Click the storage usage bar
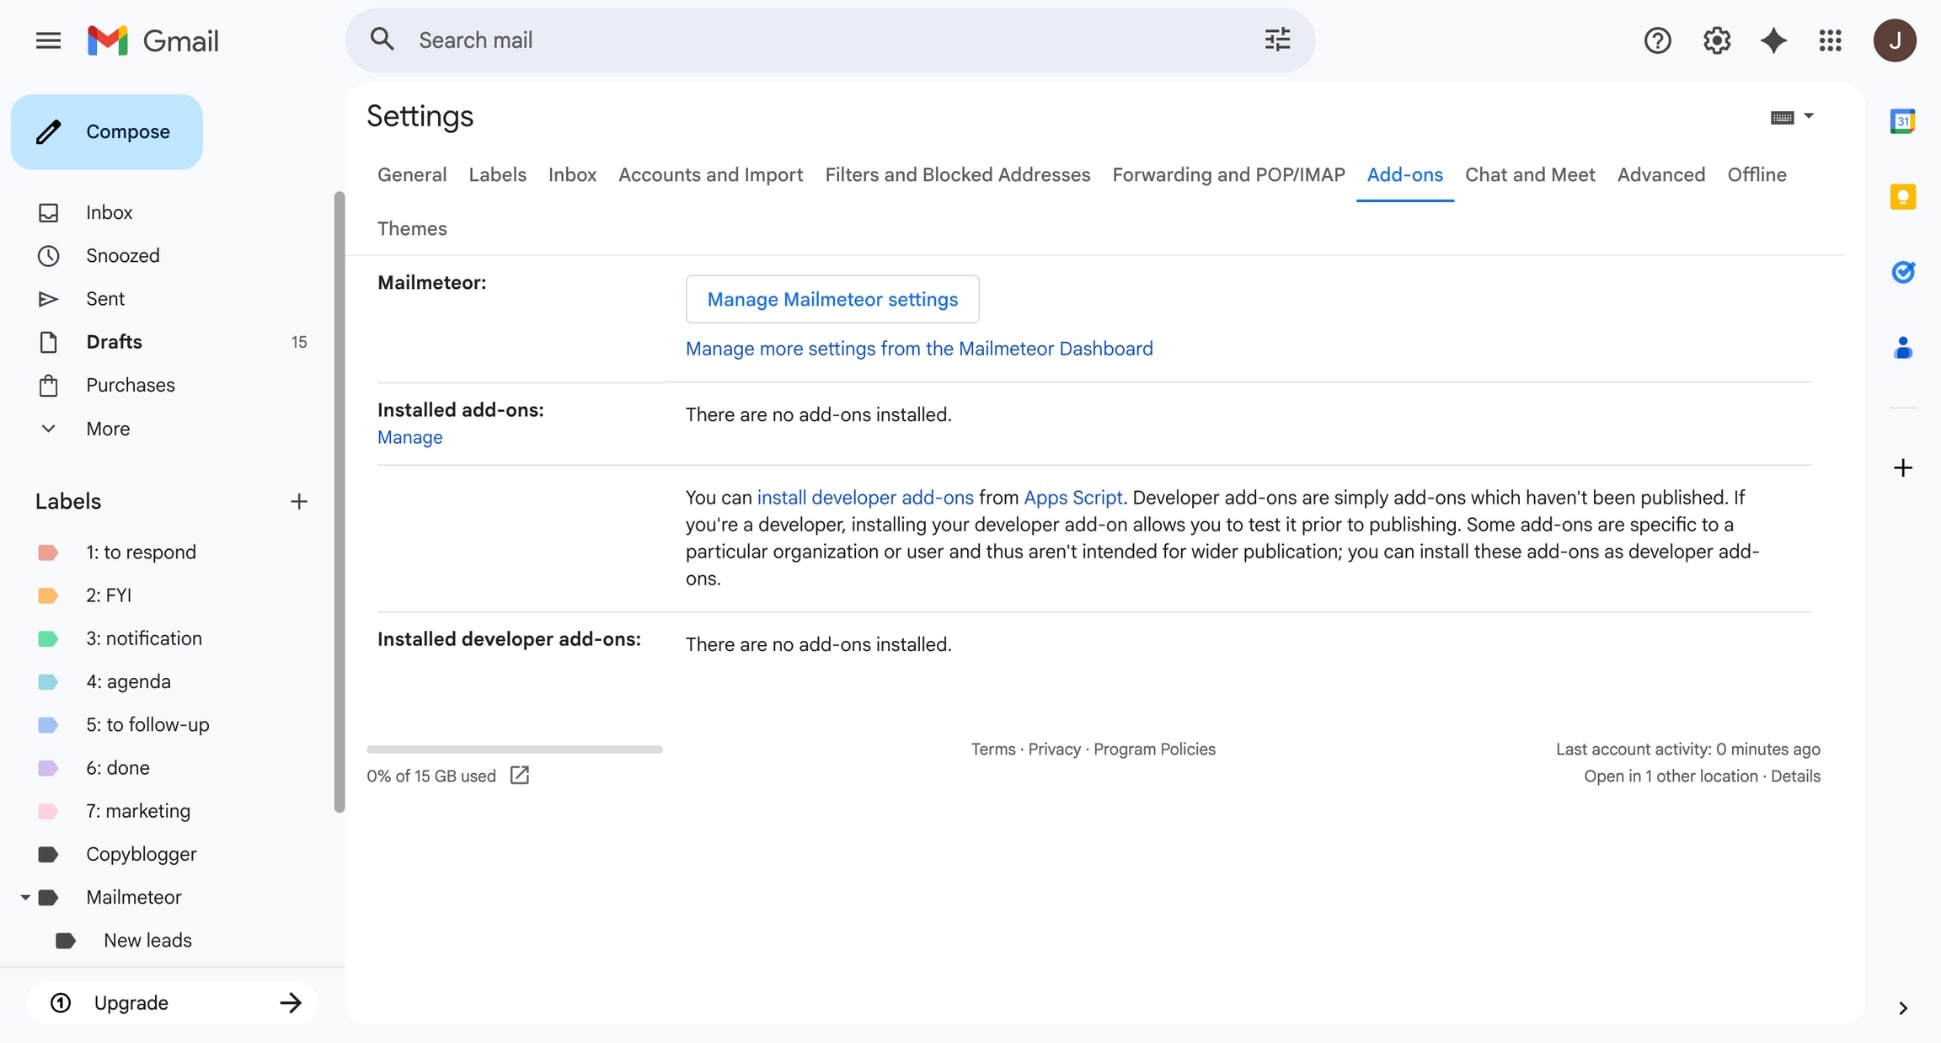The image size is (1941, 1043). tap(514, 749)
